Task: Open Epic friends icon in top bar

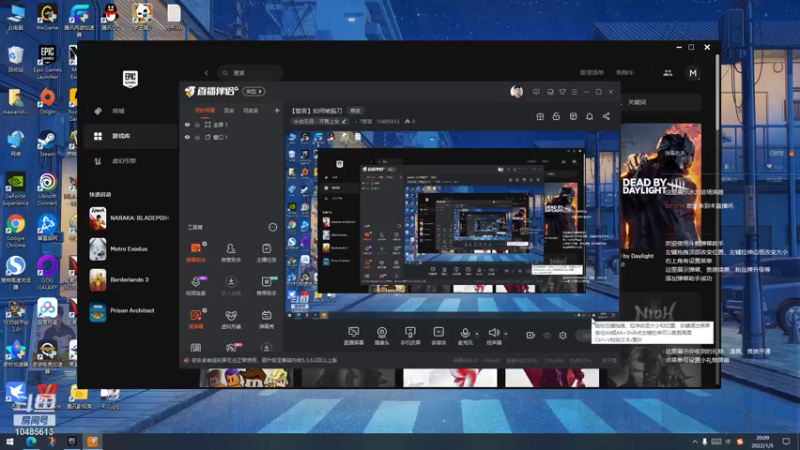Action: (667, 73)
